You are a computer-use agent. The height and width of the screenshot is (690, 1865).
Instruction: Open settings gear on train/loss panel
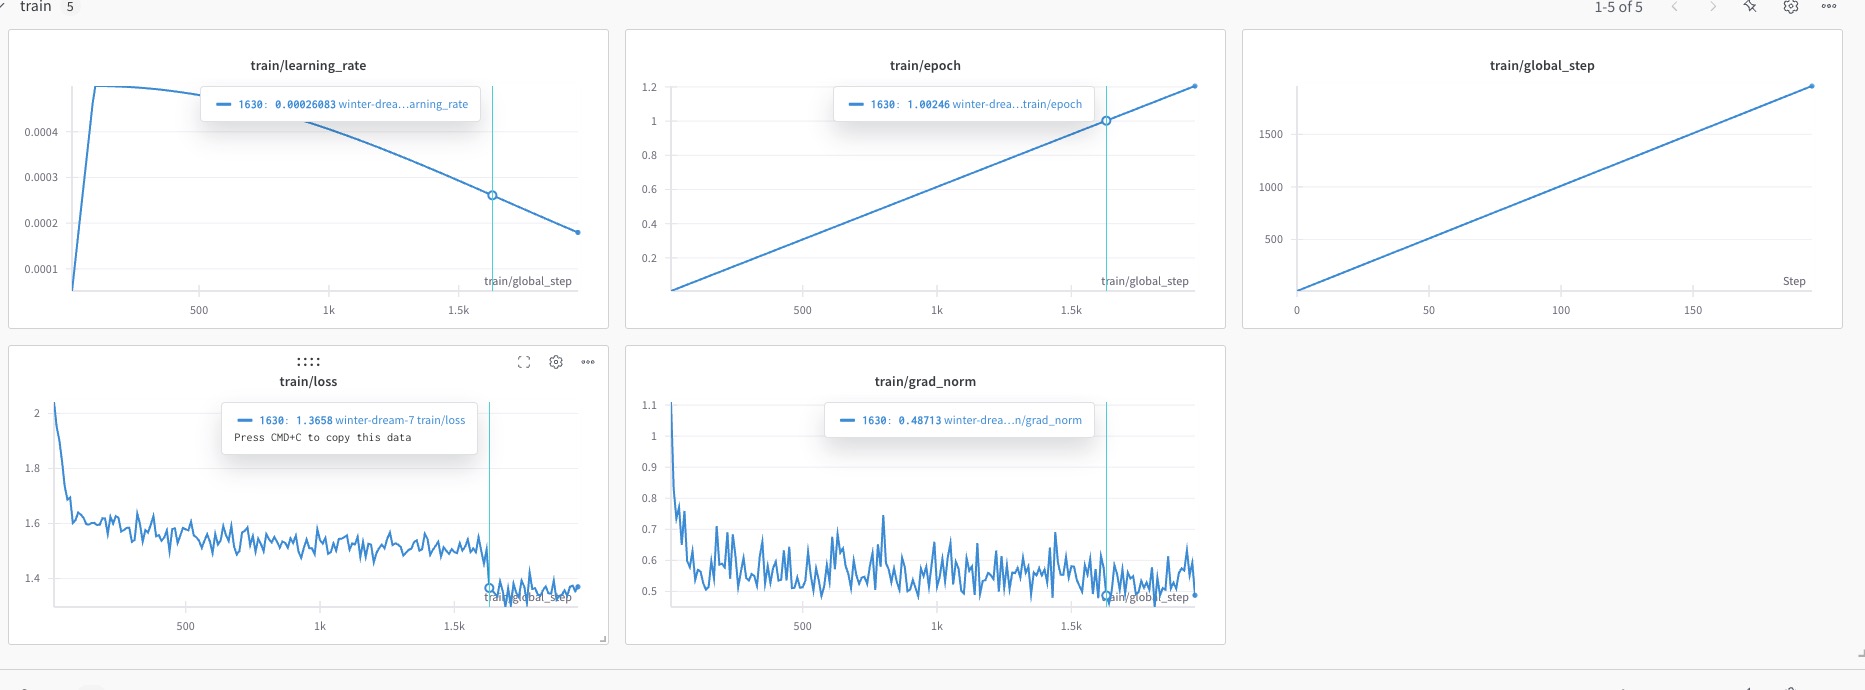point(556,362)
